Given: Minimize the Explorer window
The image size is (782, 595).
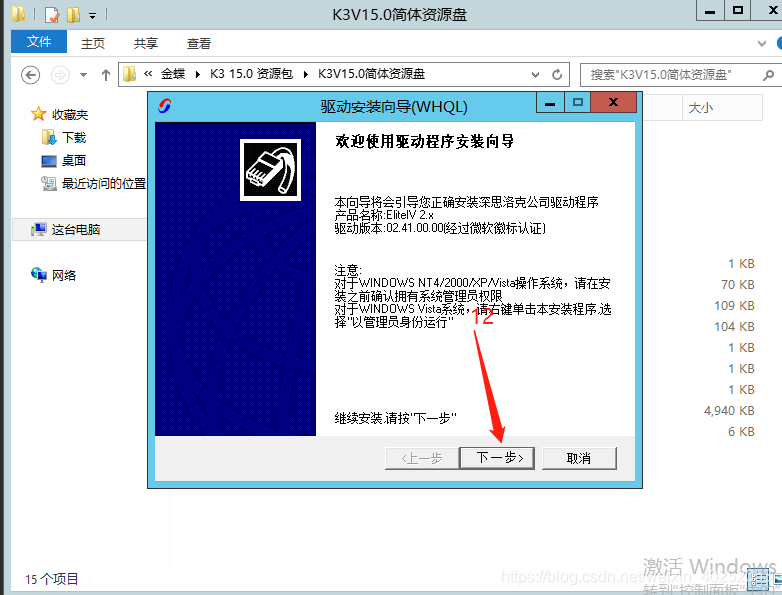Looking at the screenshot, I should coord(710,11).
